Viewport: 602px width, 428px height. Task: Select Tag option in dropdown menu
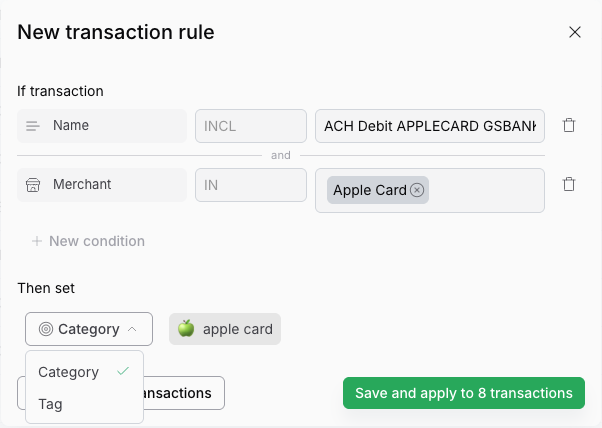click(50, 404)
